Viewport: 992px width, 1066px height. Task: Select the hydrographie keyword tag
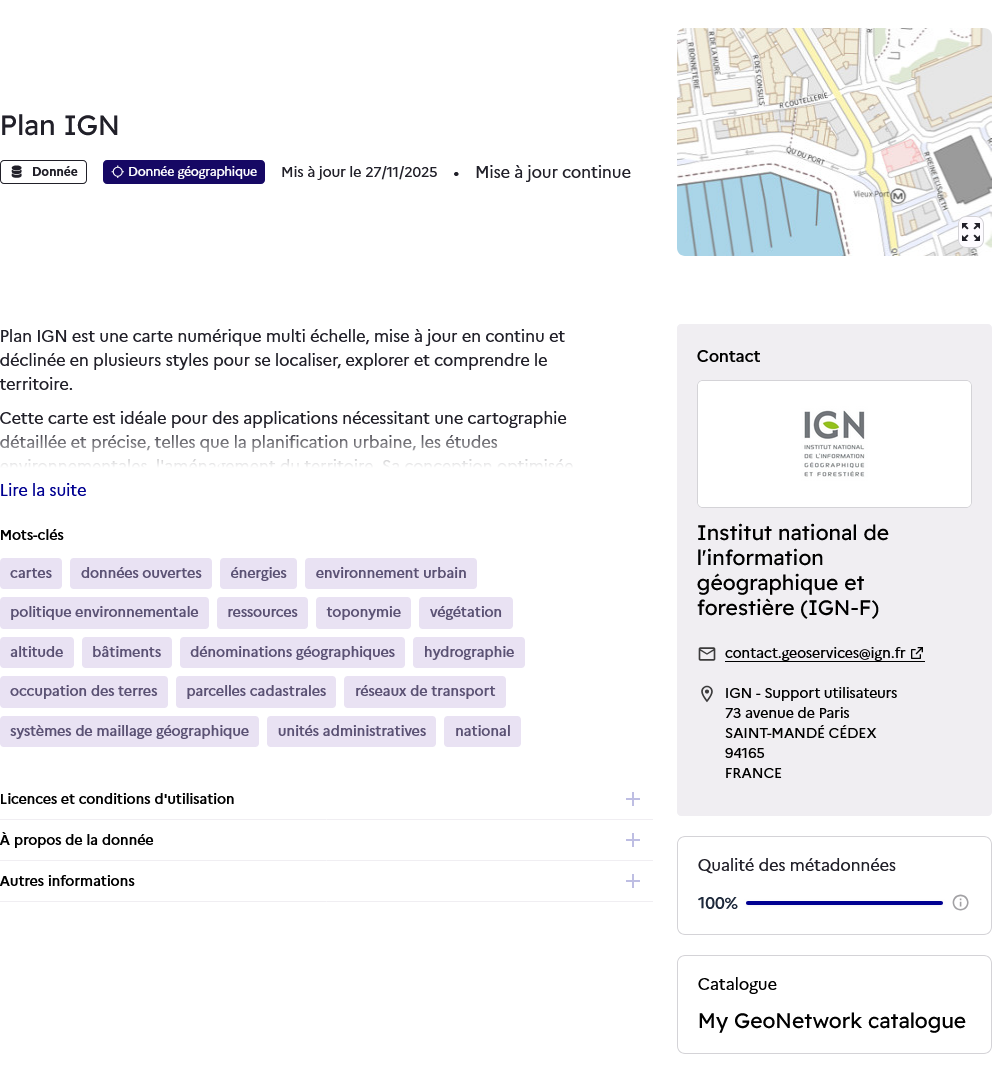coord(468,652)
